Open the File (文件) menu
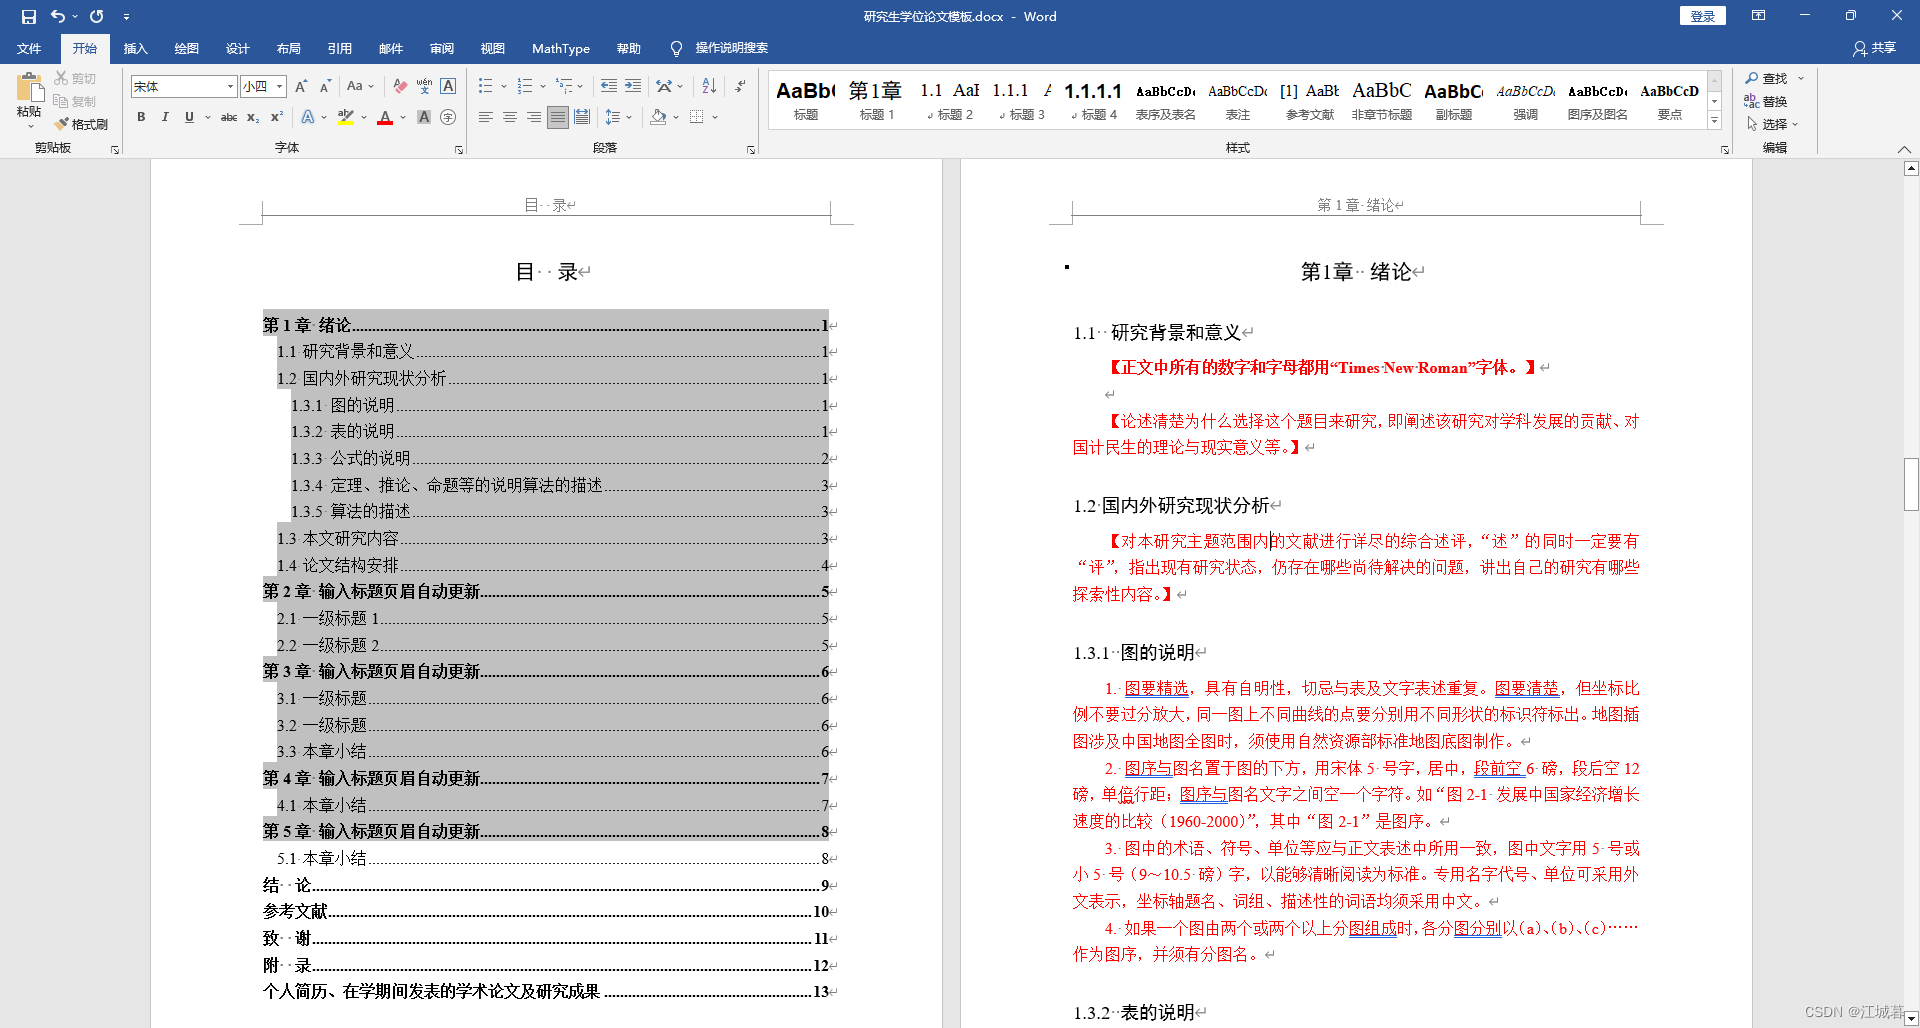 click(x=29, y=48)
